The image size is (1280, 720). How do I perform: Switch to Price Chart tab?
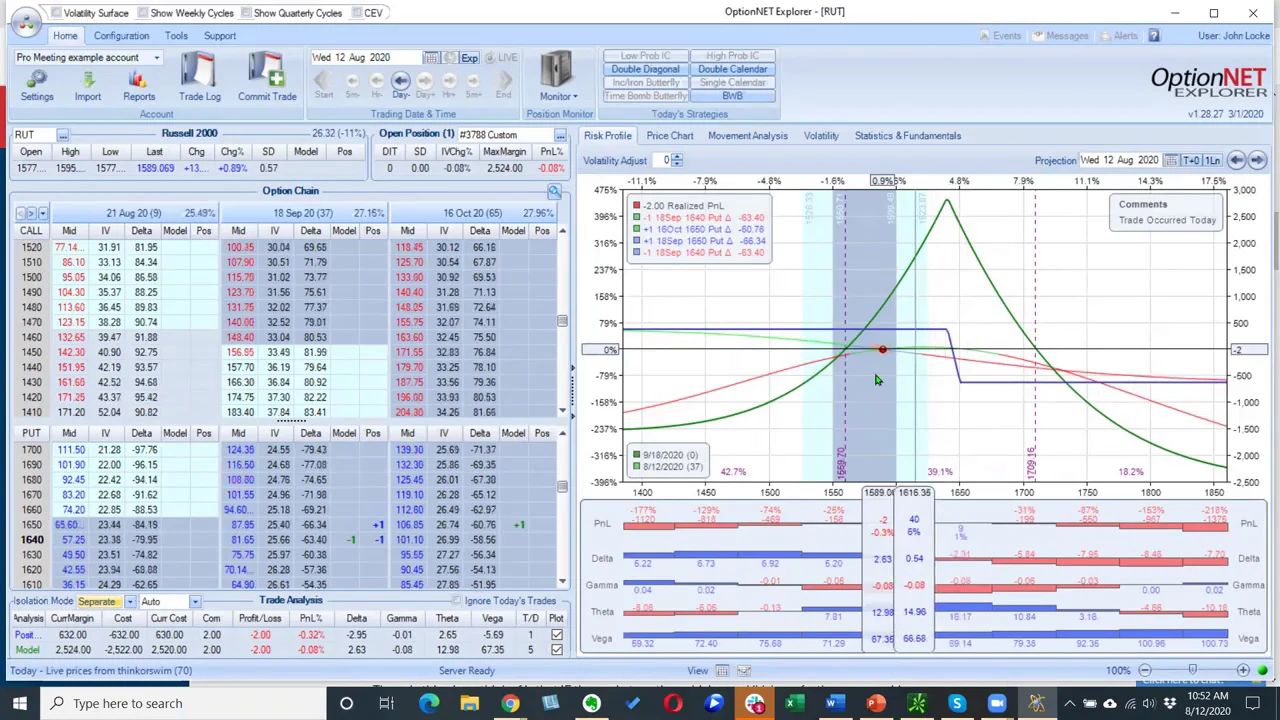(x=670, y=136)
